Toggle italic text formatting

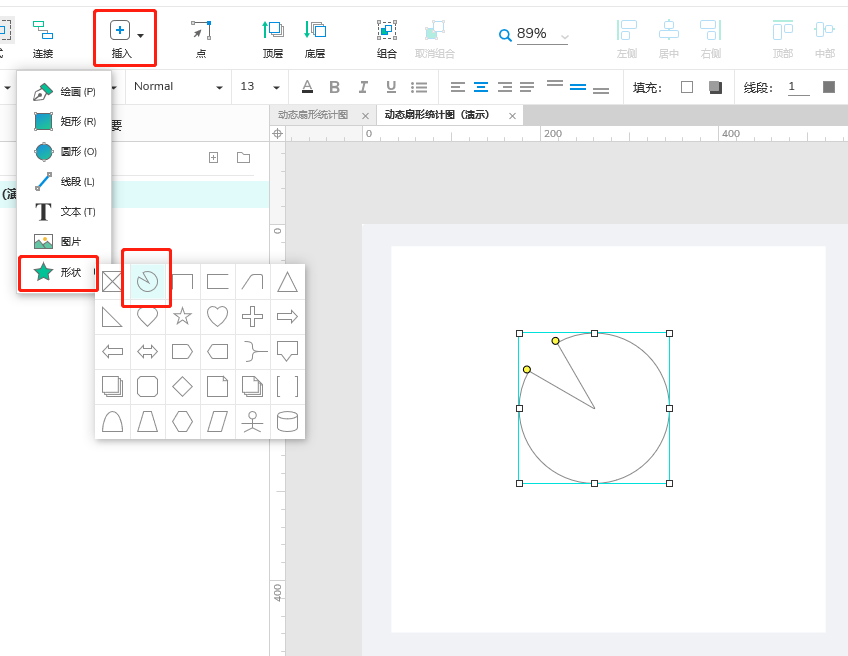[363, 87]
